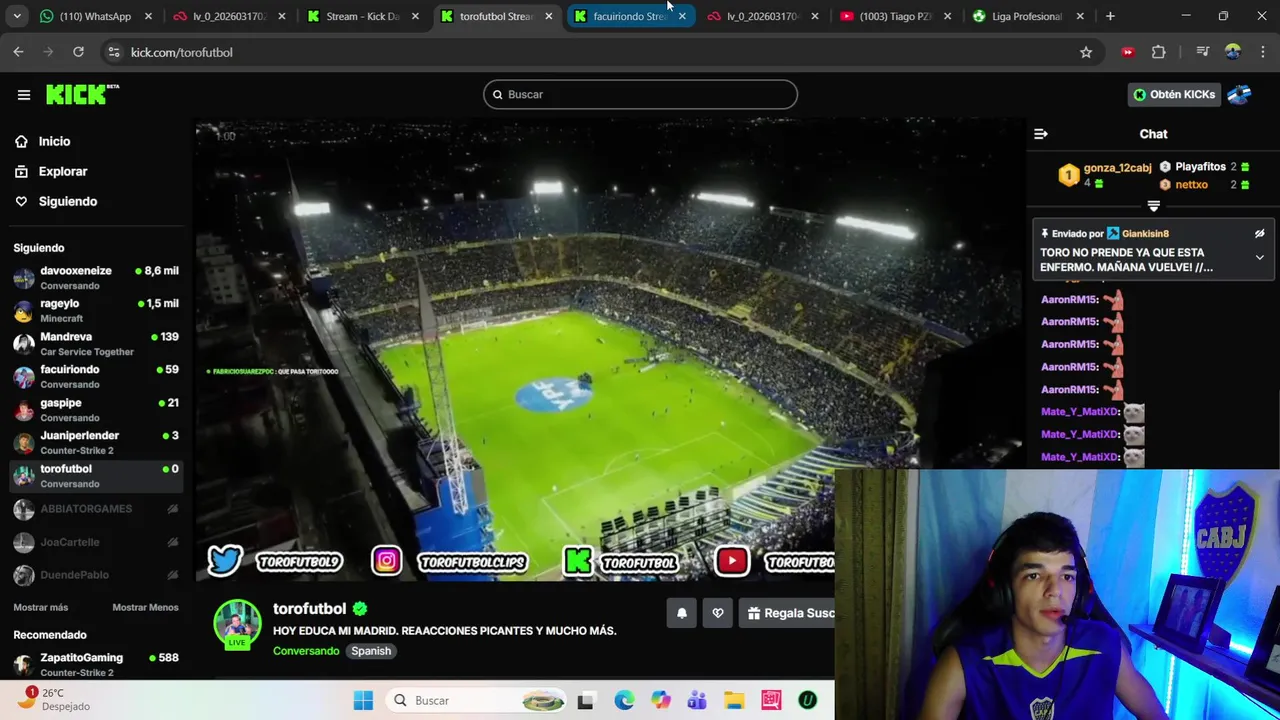Open a new browser tab

coord(1110,16)
